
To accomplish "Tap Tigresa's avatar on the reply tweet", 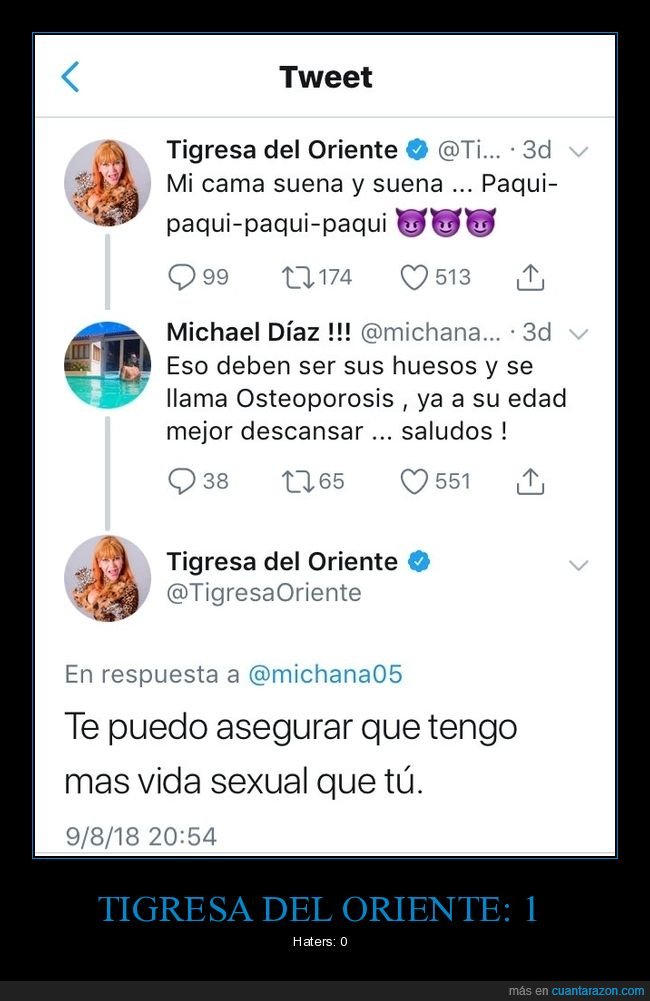I will [107, 578].
